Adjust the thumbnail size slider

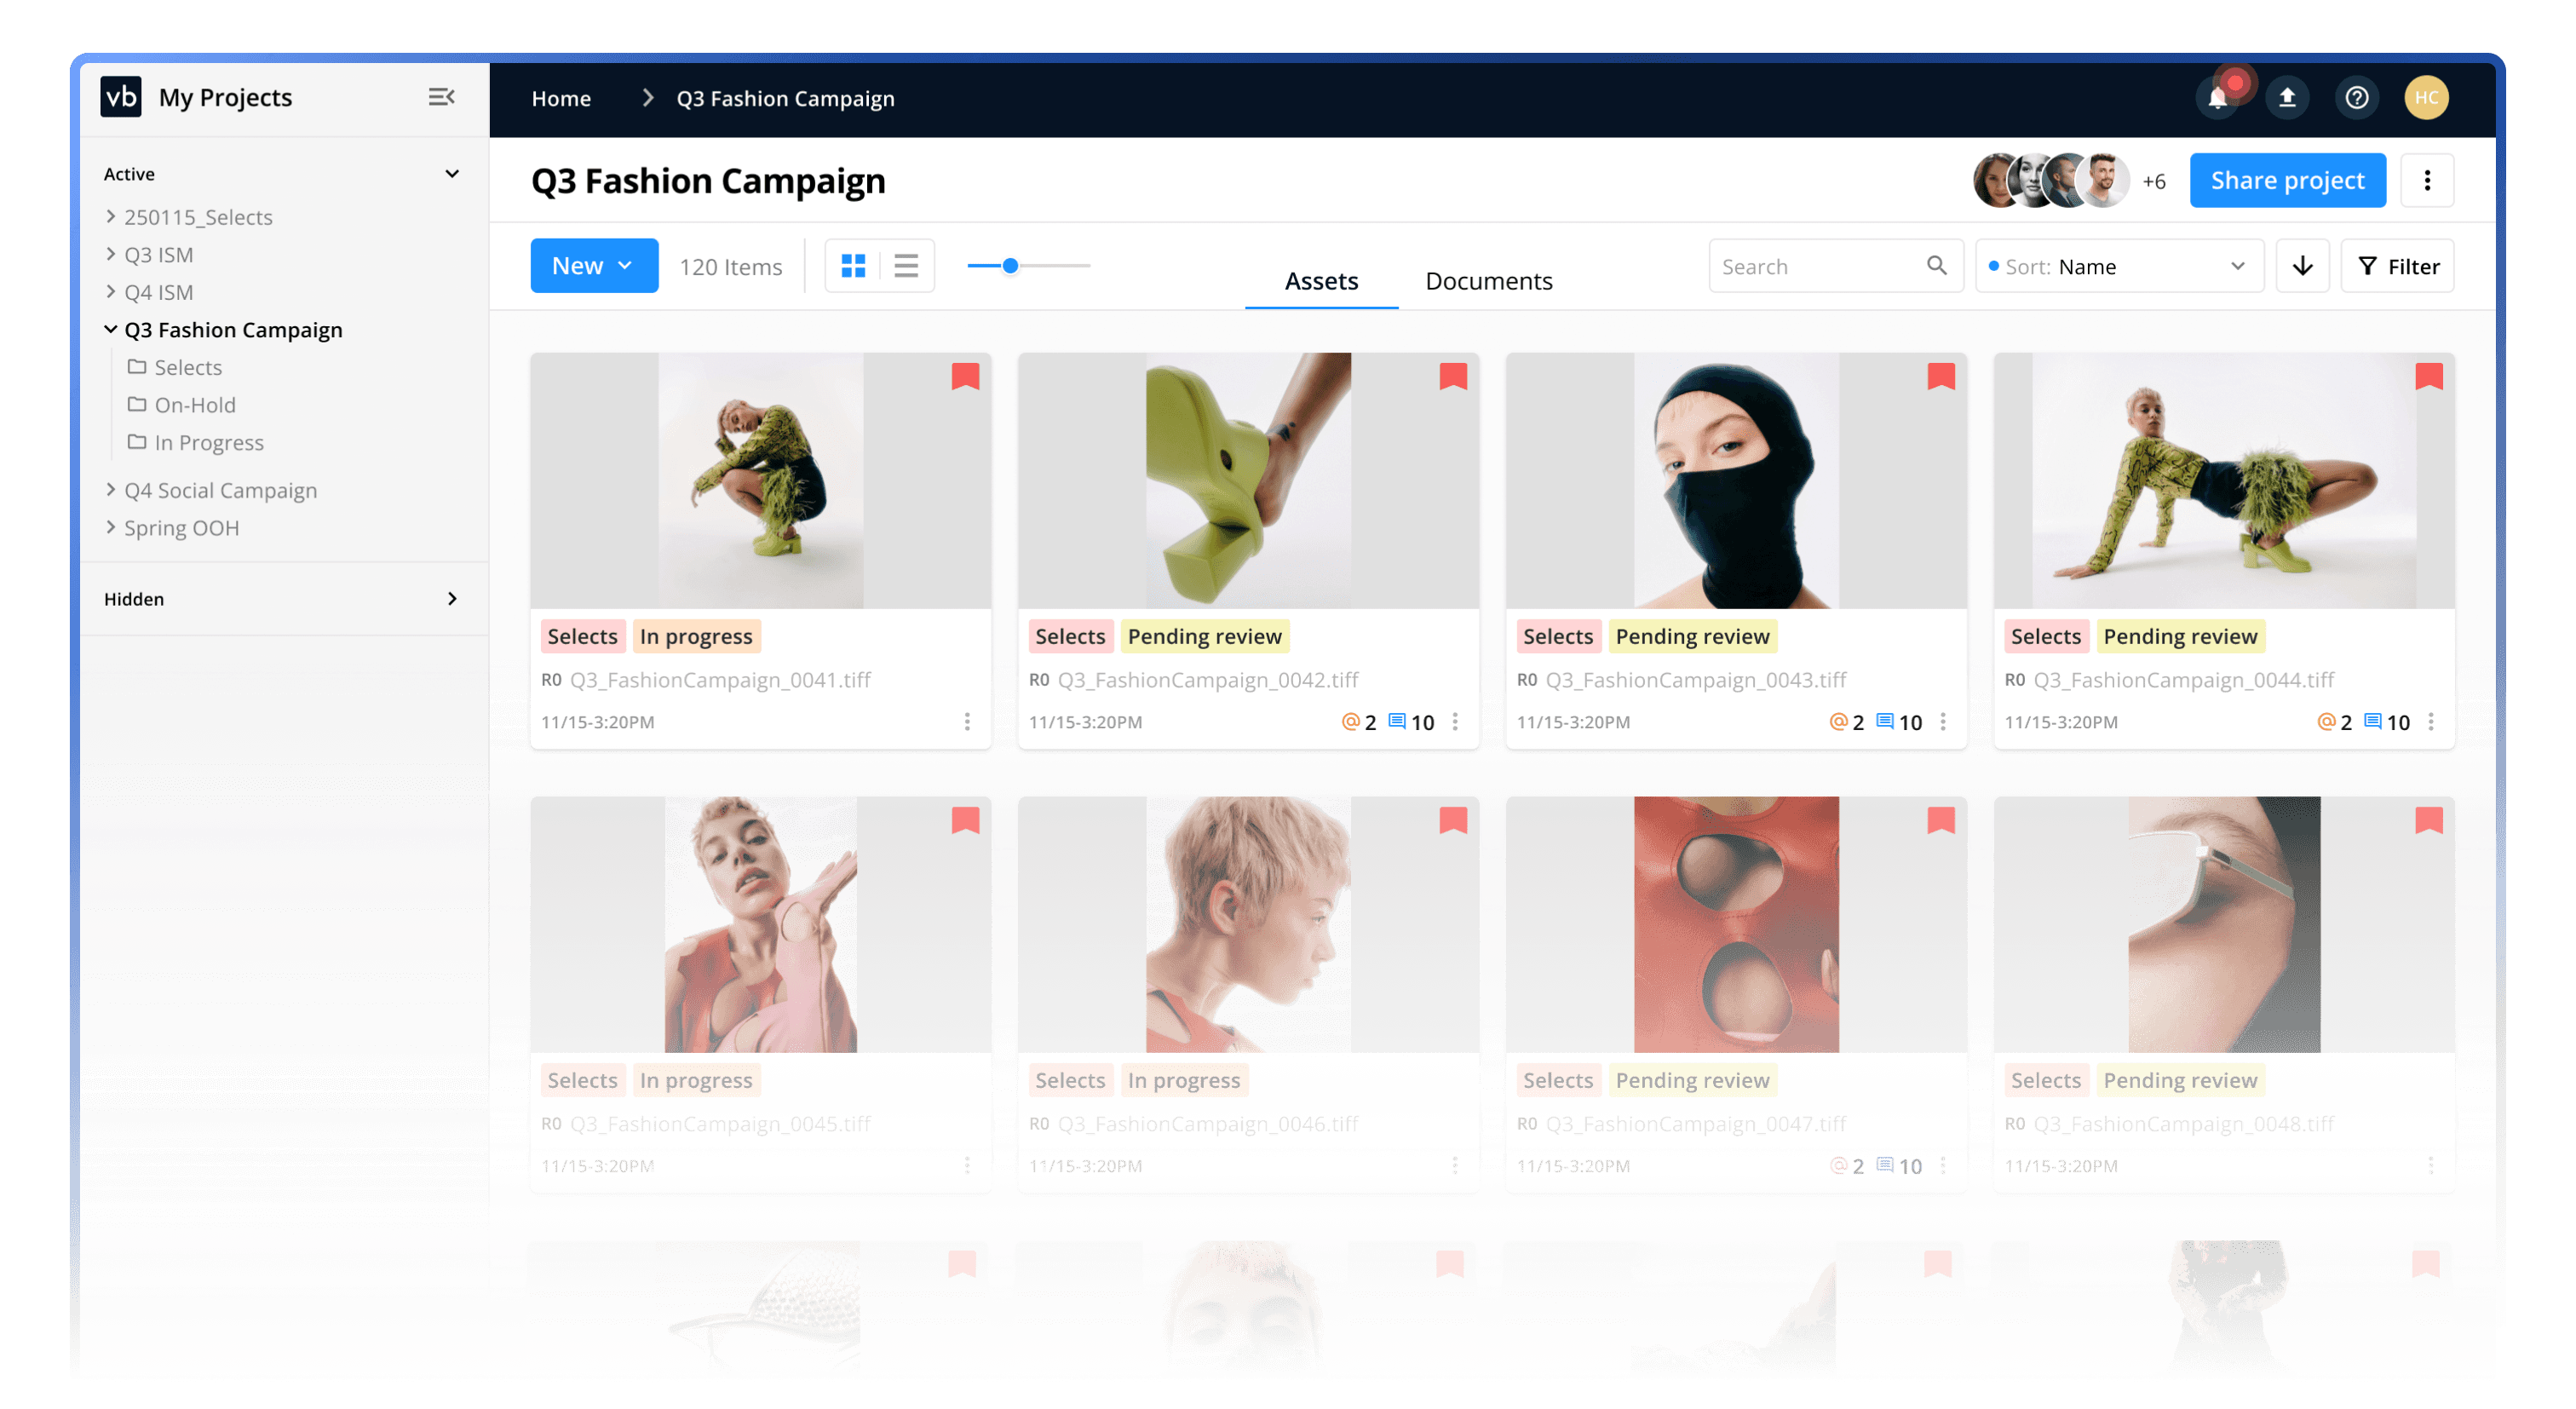[x=1011, y=266]
